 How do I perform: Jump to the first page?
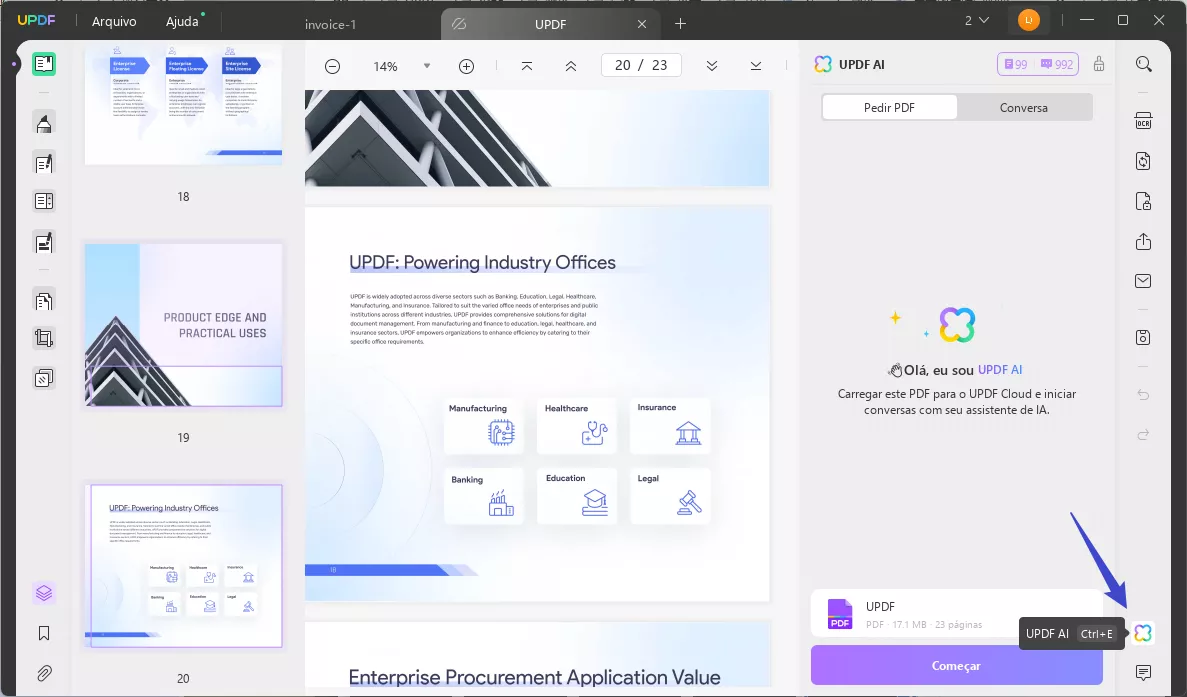(527, 67)
